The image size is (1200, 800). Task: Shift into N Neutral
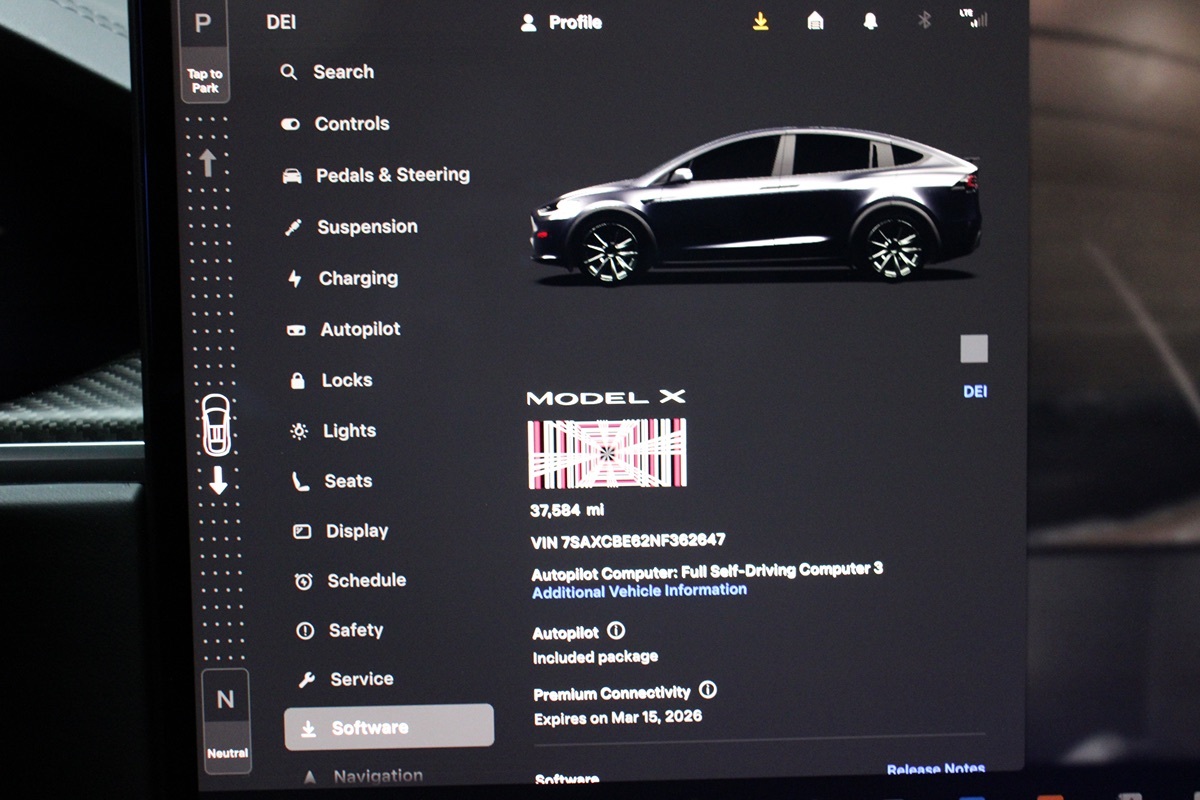(226, 722)
